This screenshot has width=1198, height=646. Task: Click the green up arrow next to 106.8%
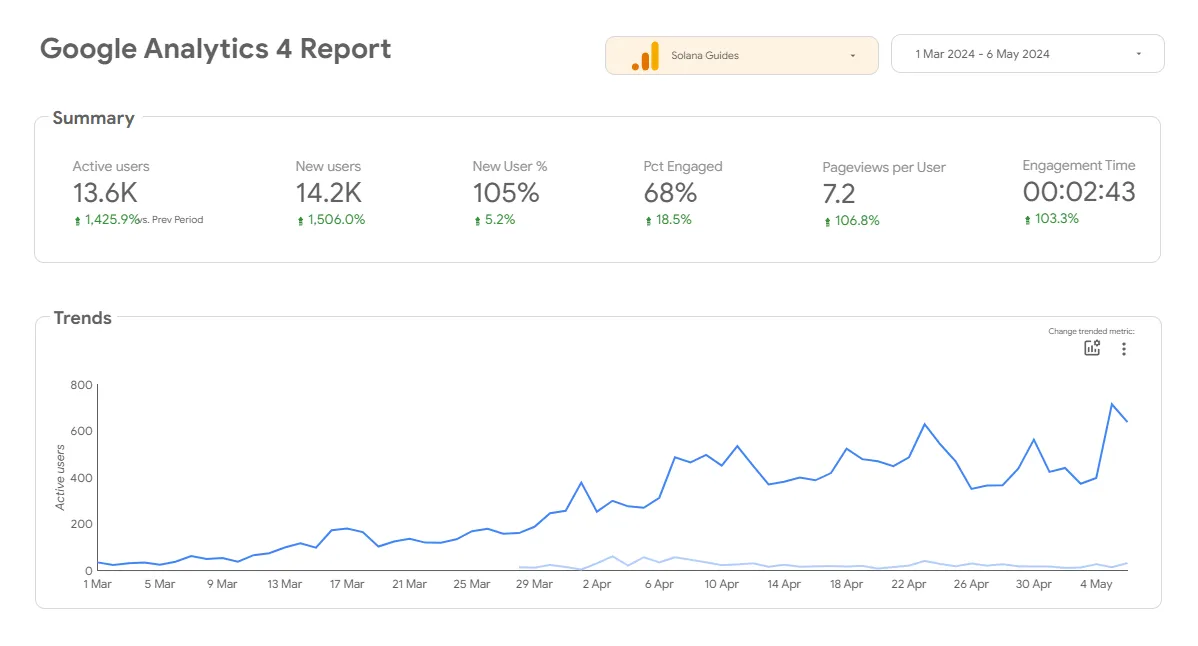827,222
